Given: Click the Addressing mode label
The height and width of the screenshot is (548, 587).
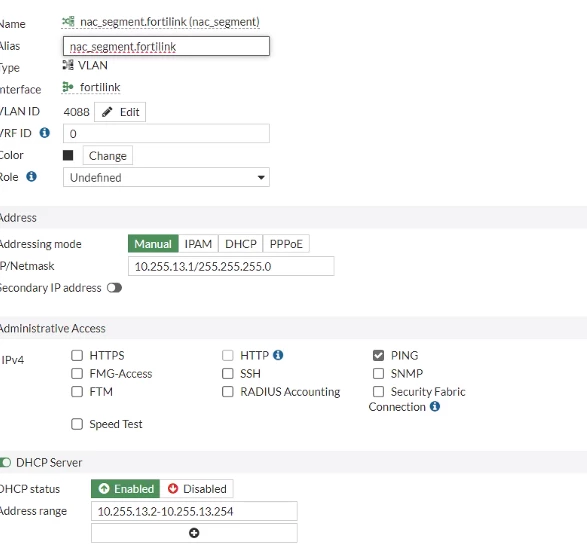Looking at the screenshot, I should coord(40,244).
